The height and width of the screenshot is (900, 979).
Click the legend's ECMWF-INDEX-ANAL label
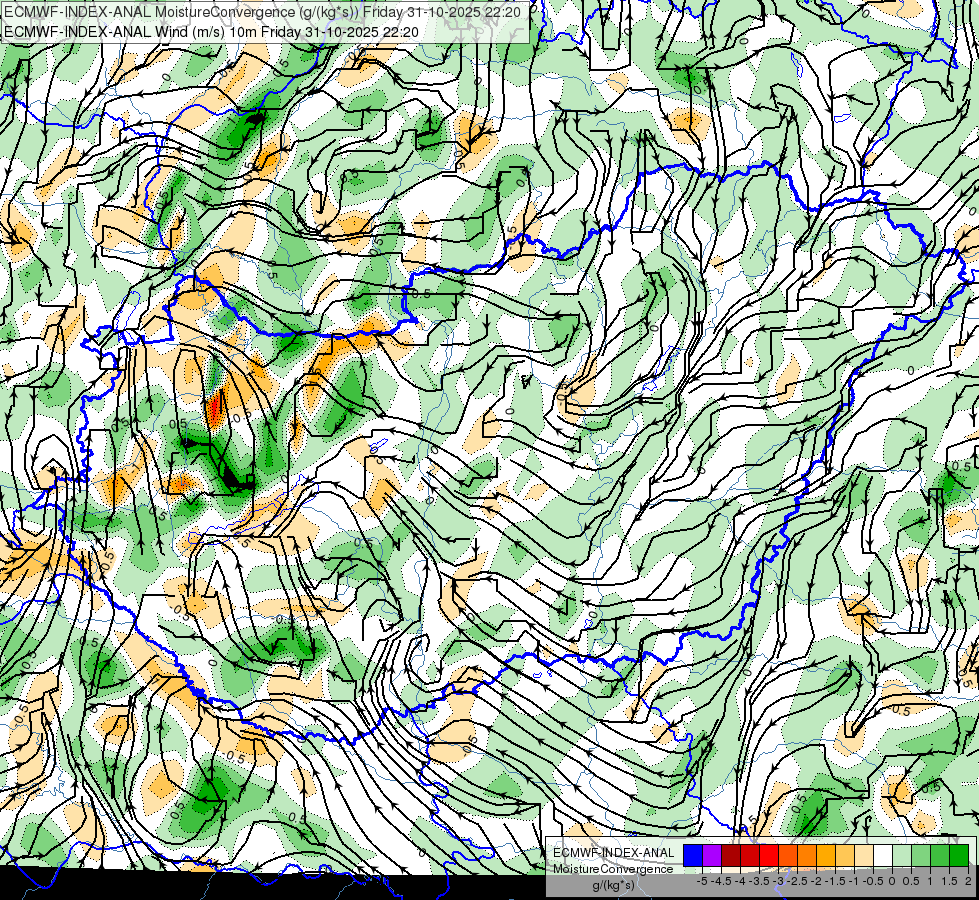(614, 853)
